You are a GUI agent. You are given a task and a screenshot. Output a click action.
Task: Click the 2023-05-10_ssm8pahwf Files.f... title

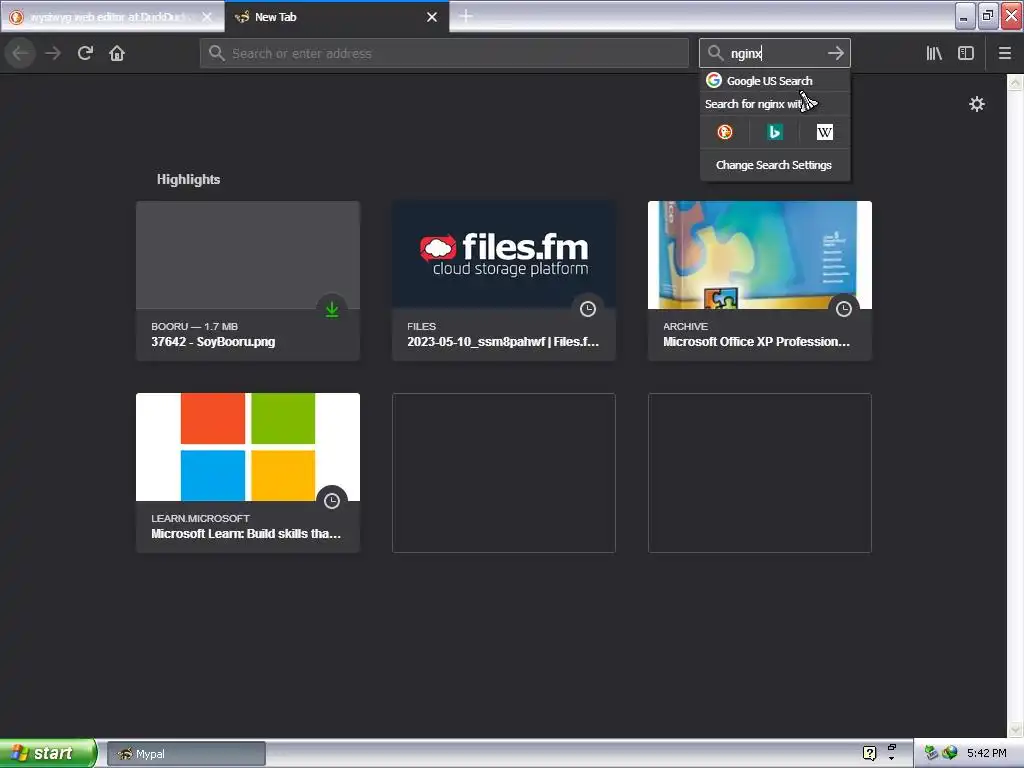click(x=503, y=342)
